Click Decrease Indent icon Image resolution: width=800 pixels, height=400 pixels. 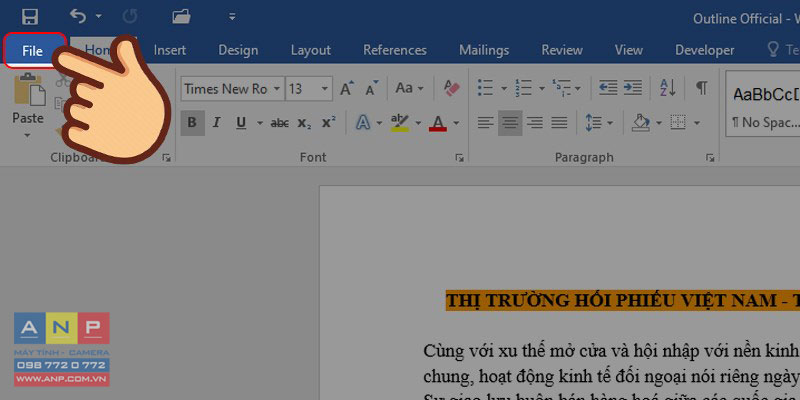[x=608, y=88]
